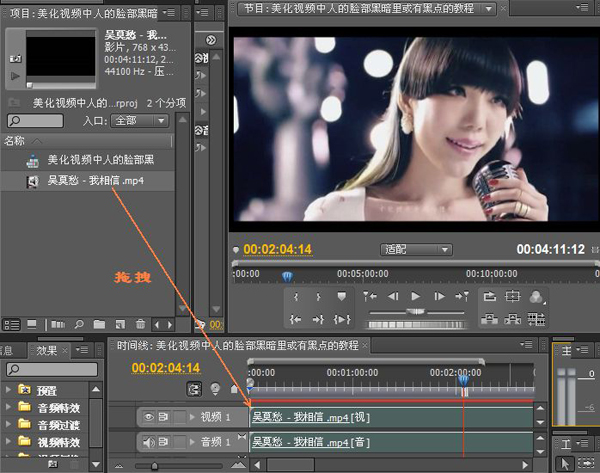This screenshot has width=600, height=473.
Task: Go to next edit point
Action: point(462,296)
